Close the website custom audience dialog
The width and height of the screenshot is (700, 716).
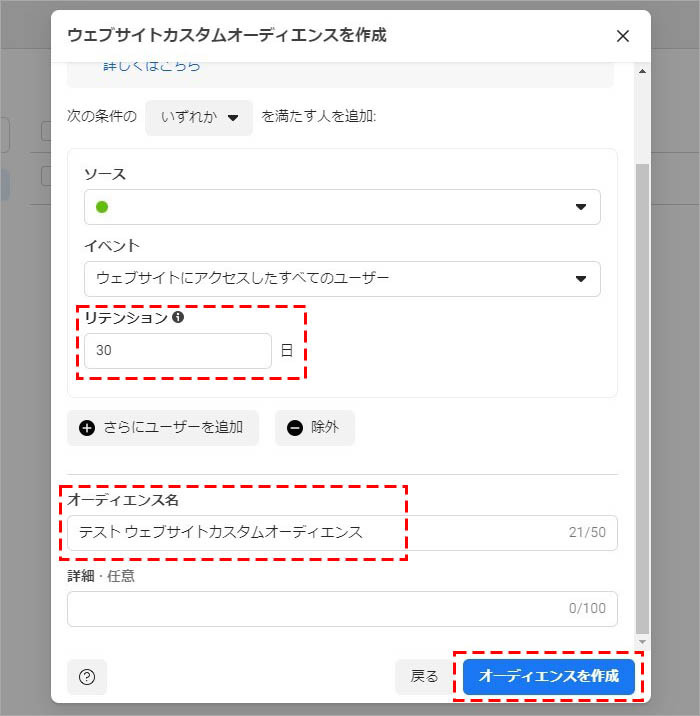click(x=622, y=36)
